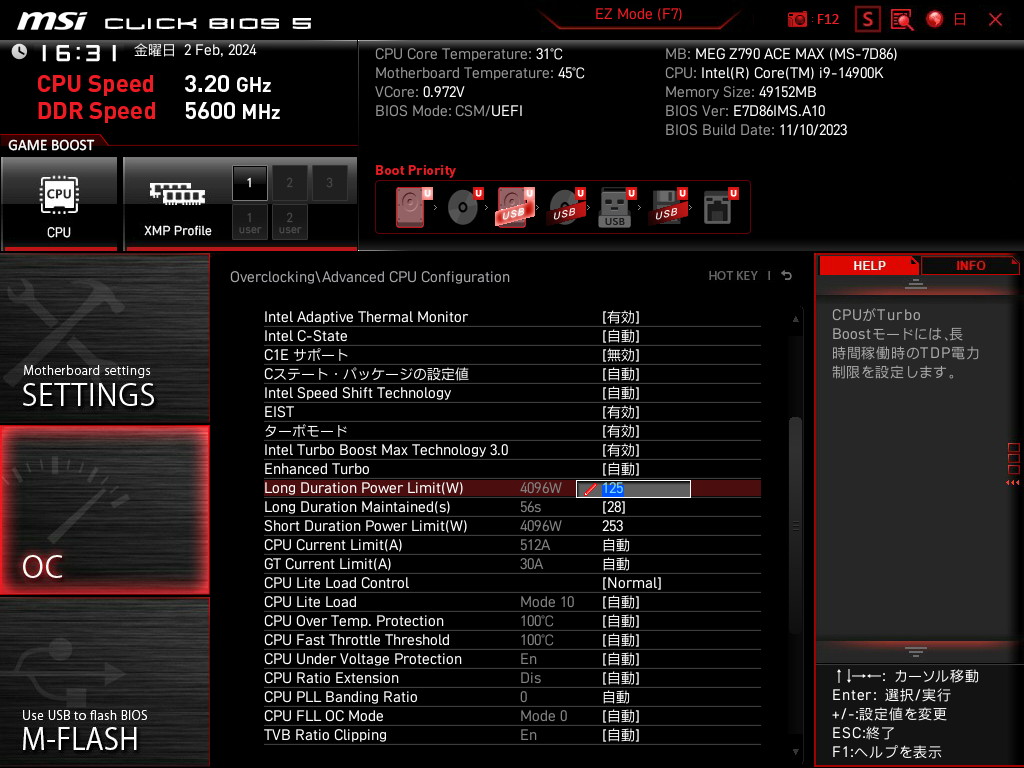Image resolution: width=1024 pixels, height=768 pixels.
Task: Open the Enhanced Turbo value
Action: [x=620, y=469]
